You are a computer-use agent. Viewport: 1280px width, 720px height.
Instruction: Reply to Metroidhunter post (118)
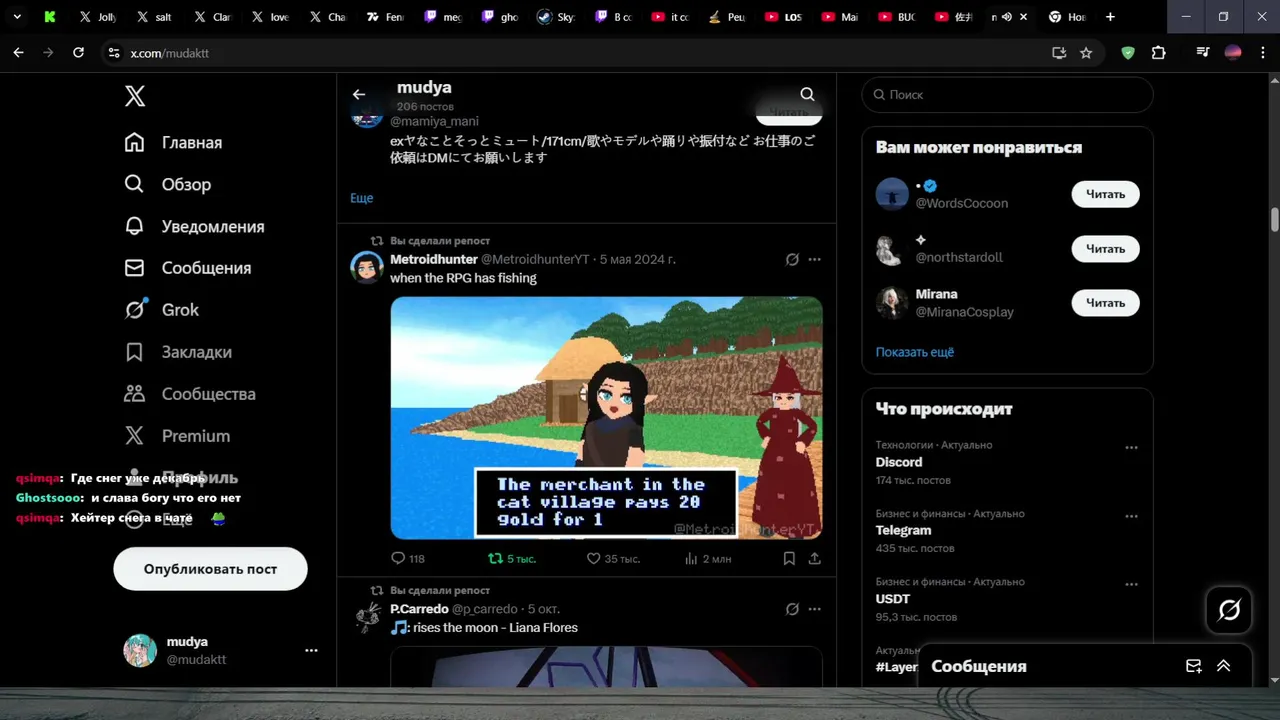pos(408,559)
